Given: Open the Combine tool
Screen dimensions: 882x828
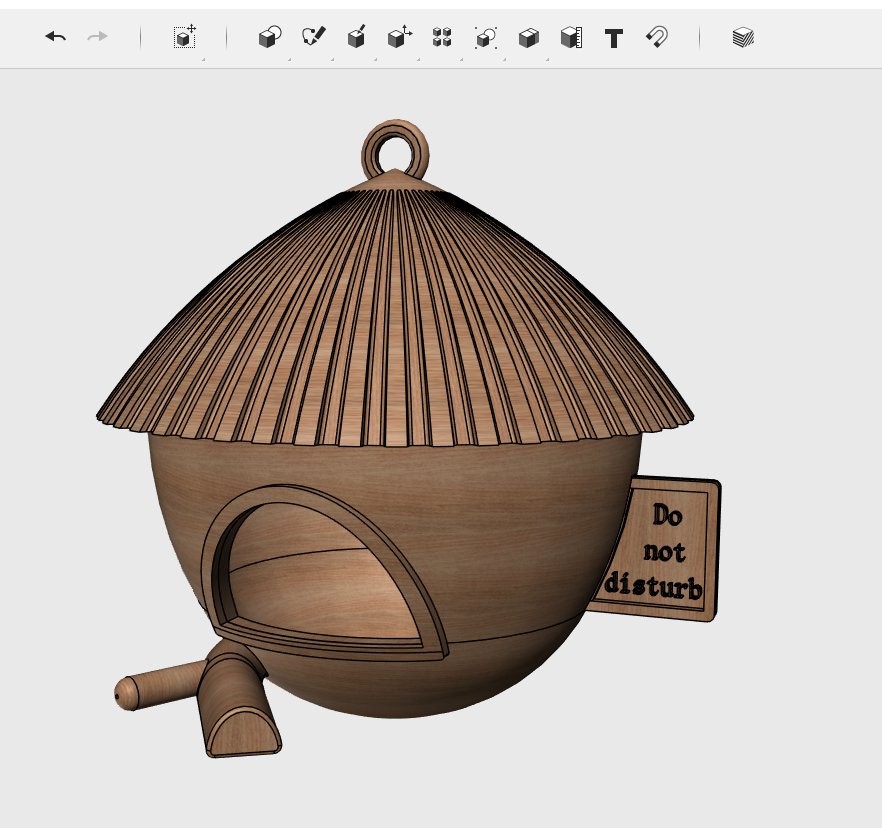Looking at the screenshot, I should coord(529,38).
